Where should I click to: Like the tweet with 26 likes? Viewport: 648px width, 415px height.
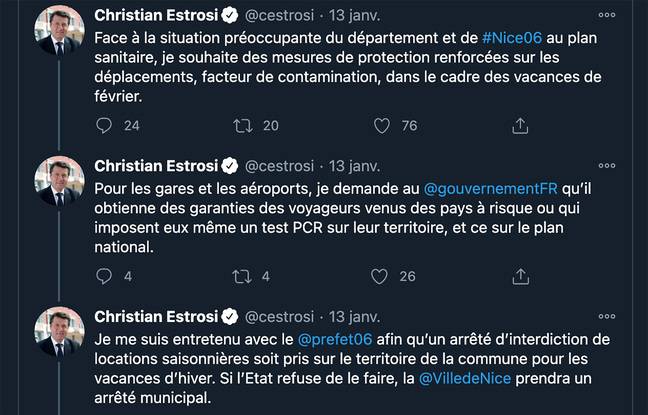pos(381,276)
